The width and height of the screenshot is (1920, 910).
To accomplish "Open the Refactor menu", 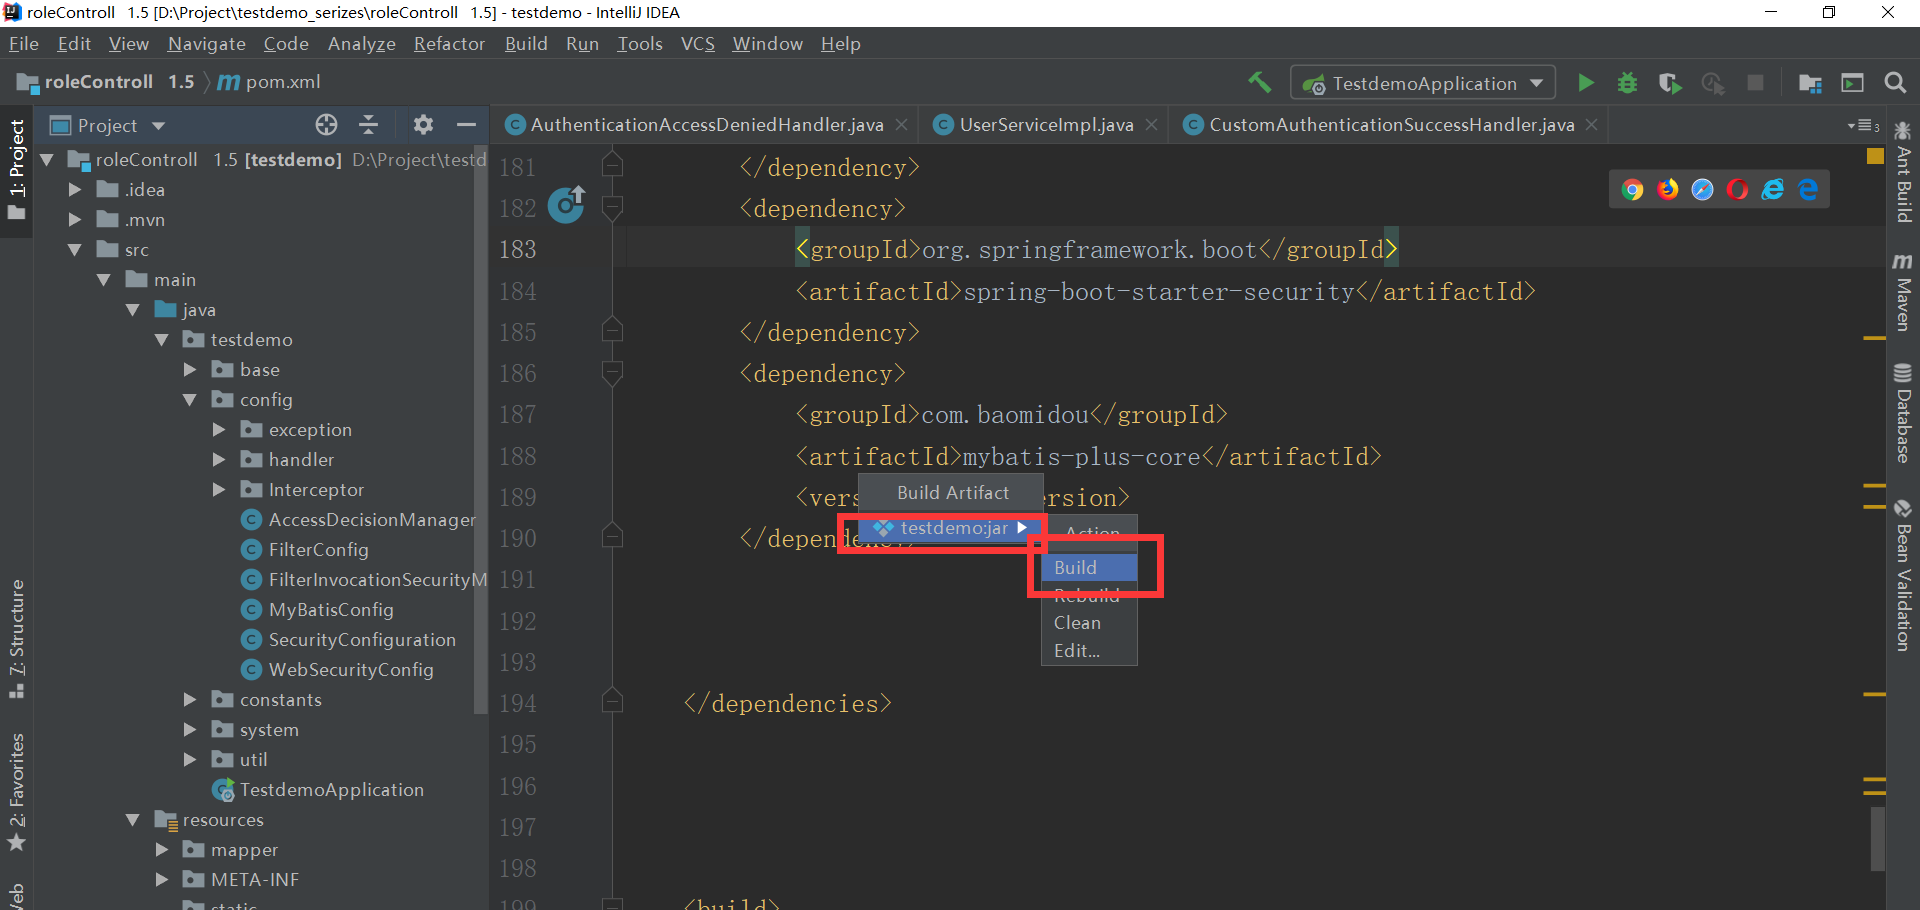I will click(x=449, y=44).
